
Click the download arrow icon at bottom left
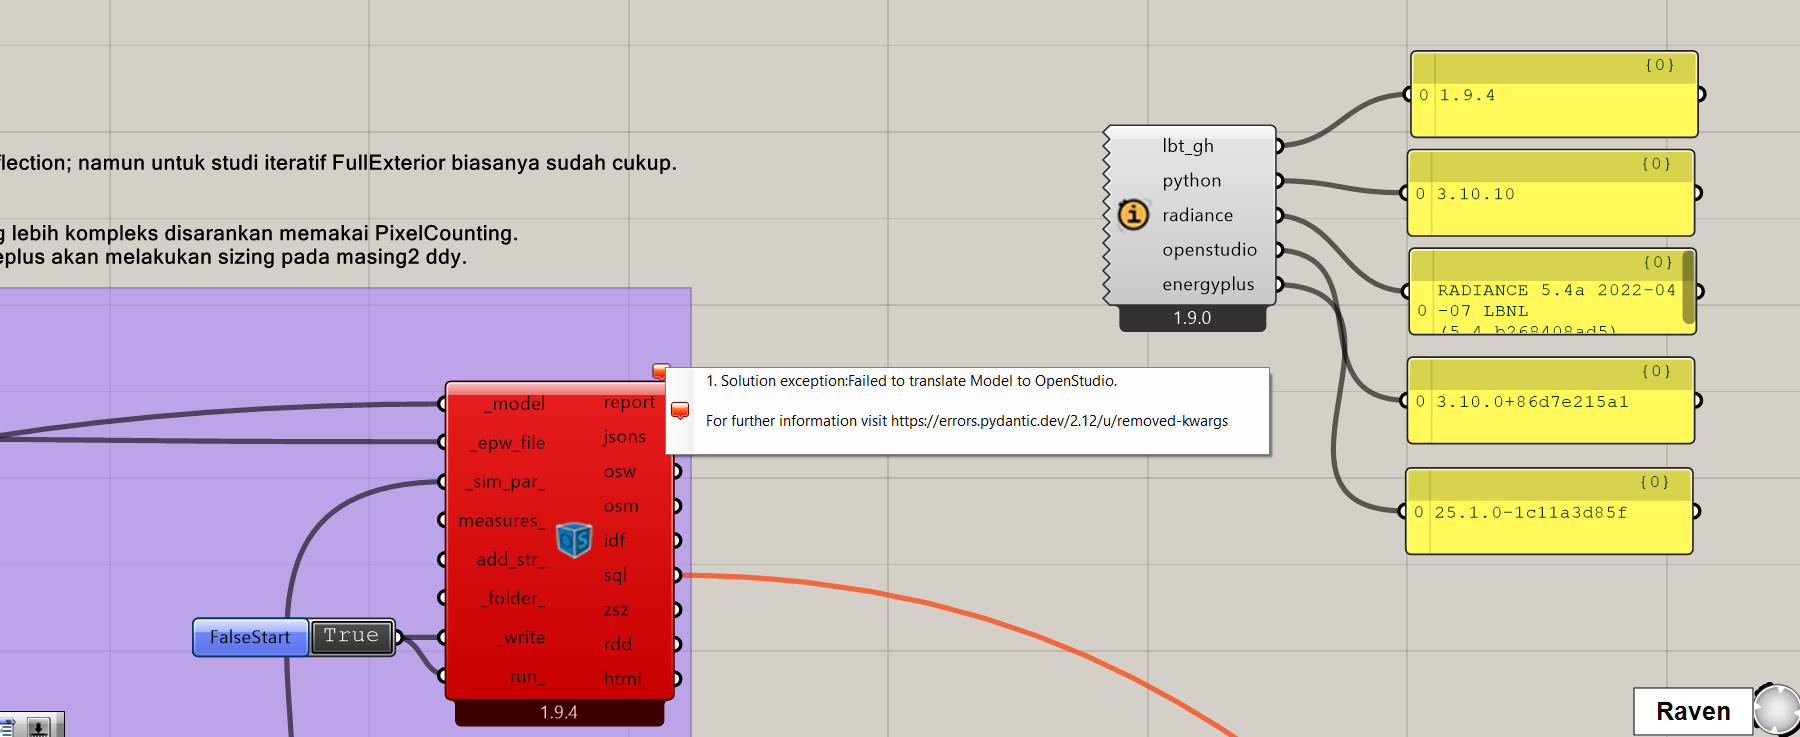pos(38,727)
